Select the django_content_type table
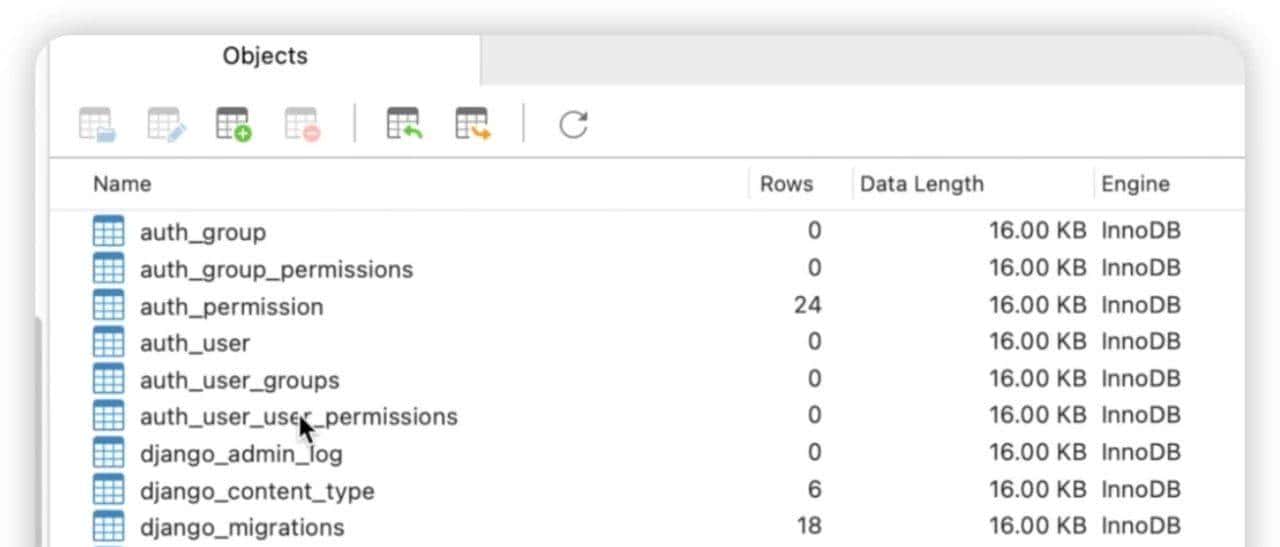Image resolution: width=1280 pixels, height=547 pixels. [257, 491]
